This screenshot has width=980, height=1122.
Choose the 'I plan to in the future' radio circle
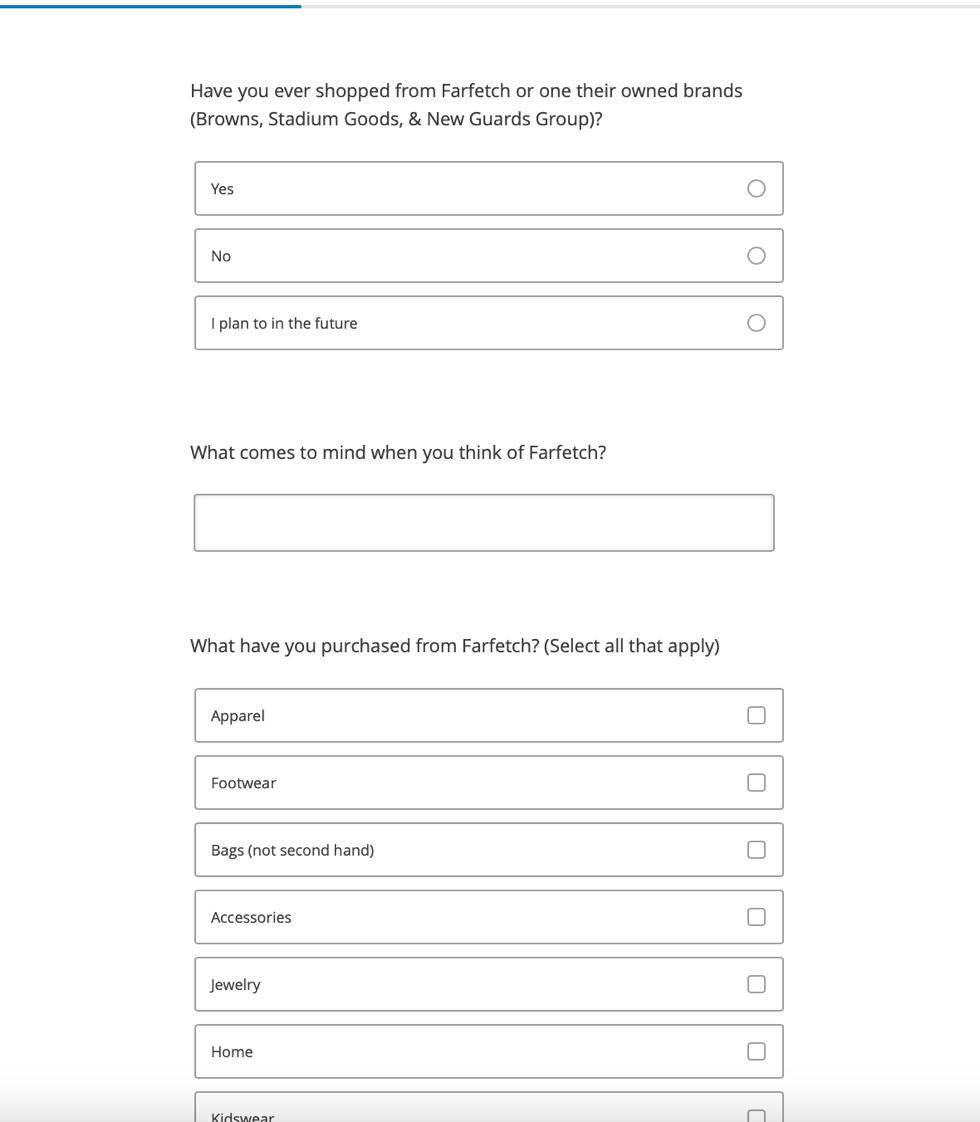coord(756,323)
